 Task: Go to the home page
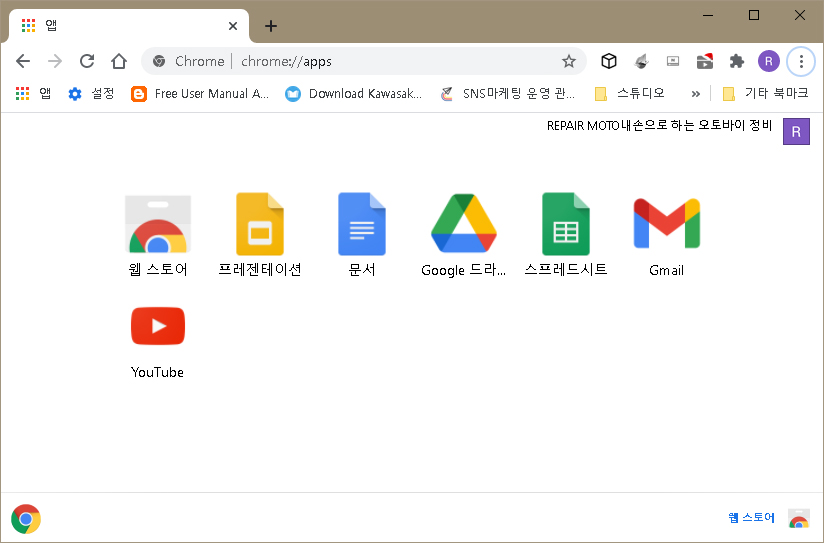tap(119, 61)
